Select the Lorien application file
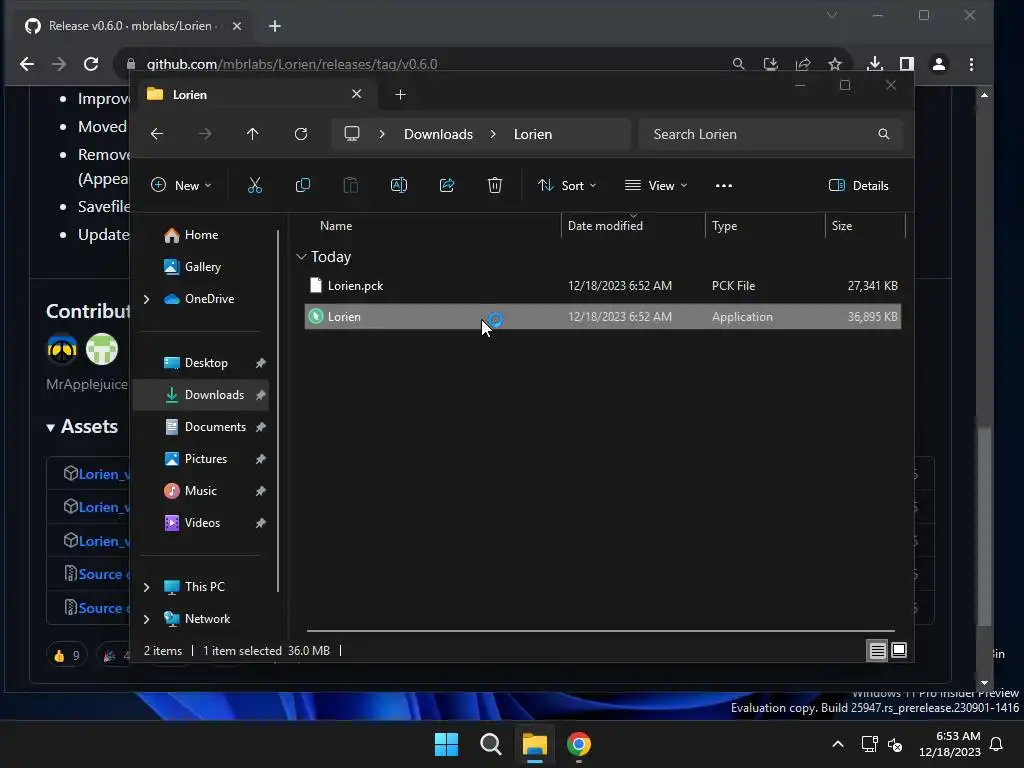1024x768 pixels. (603, 317)
